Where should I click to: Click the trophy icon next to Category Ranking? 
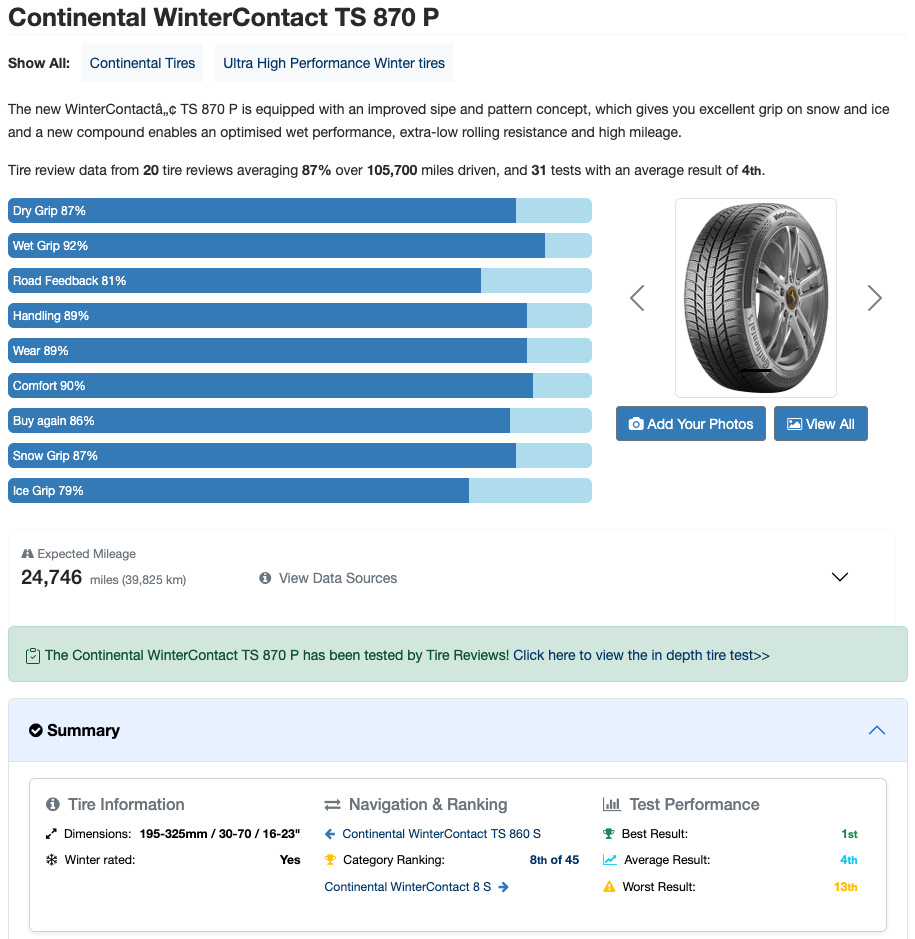(x=330, y=860)
